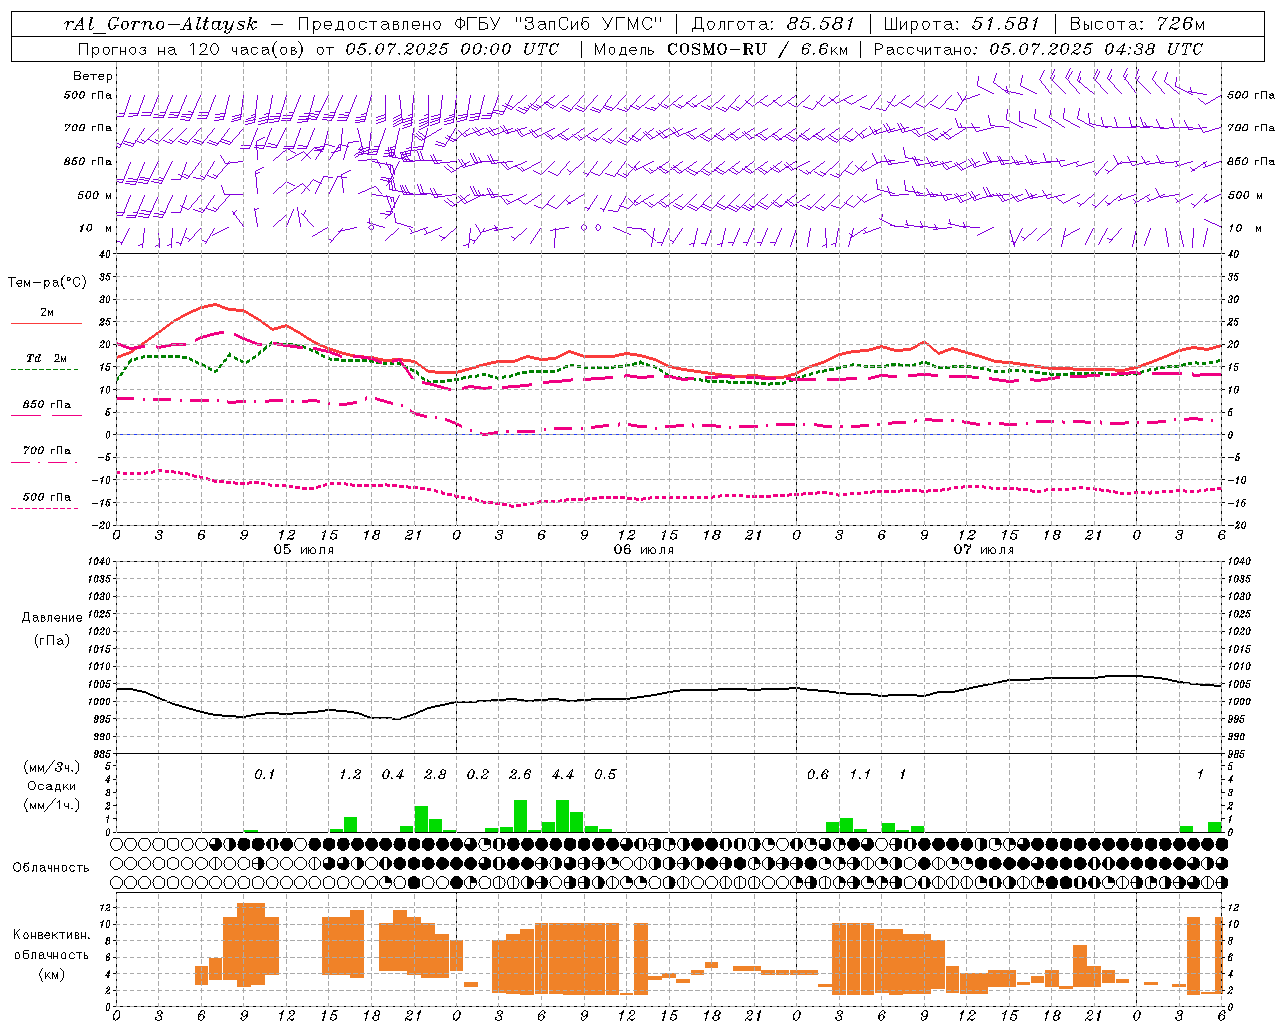
Task: Click the (мм/1ч.) precipitation unit label
Action: [51, 805]
